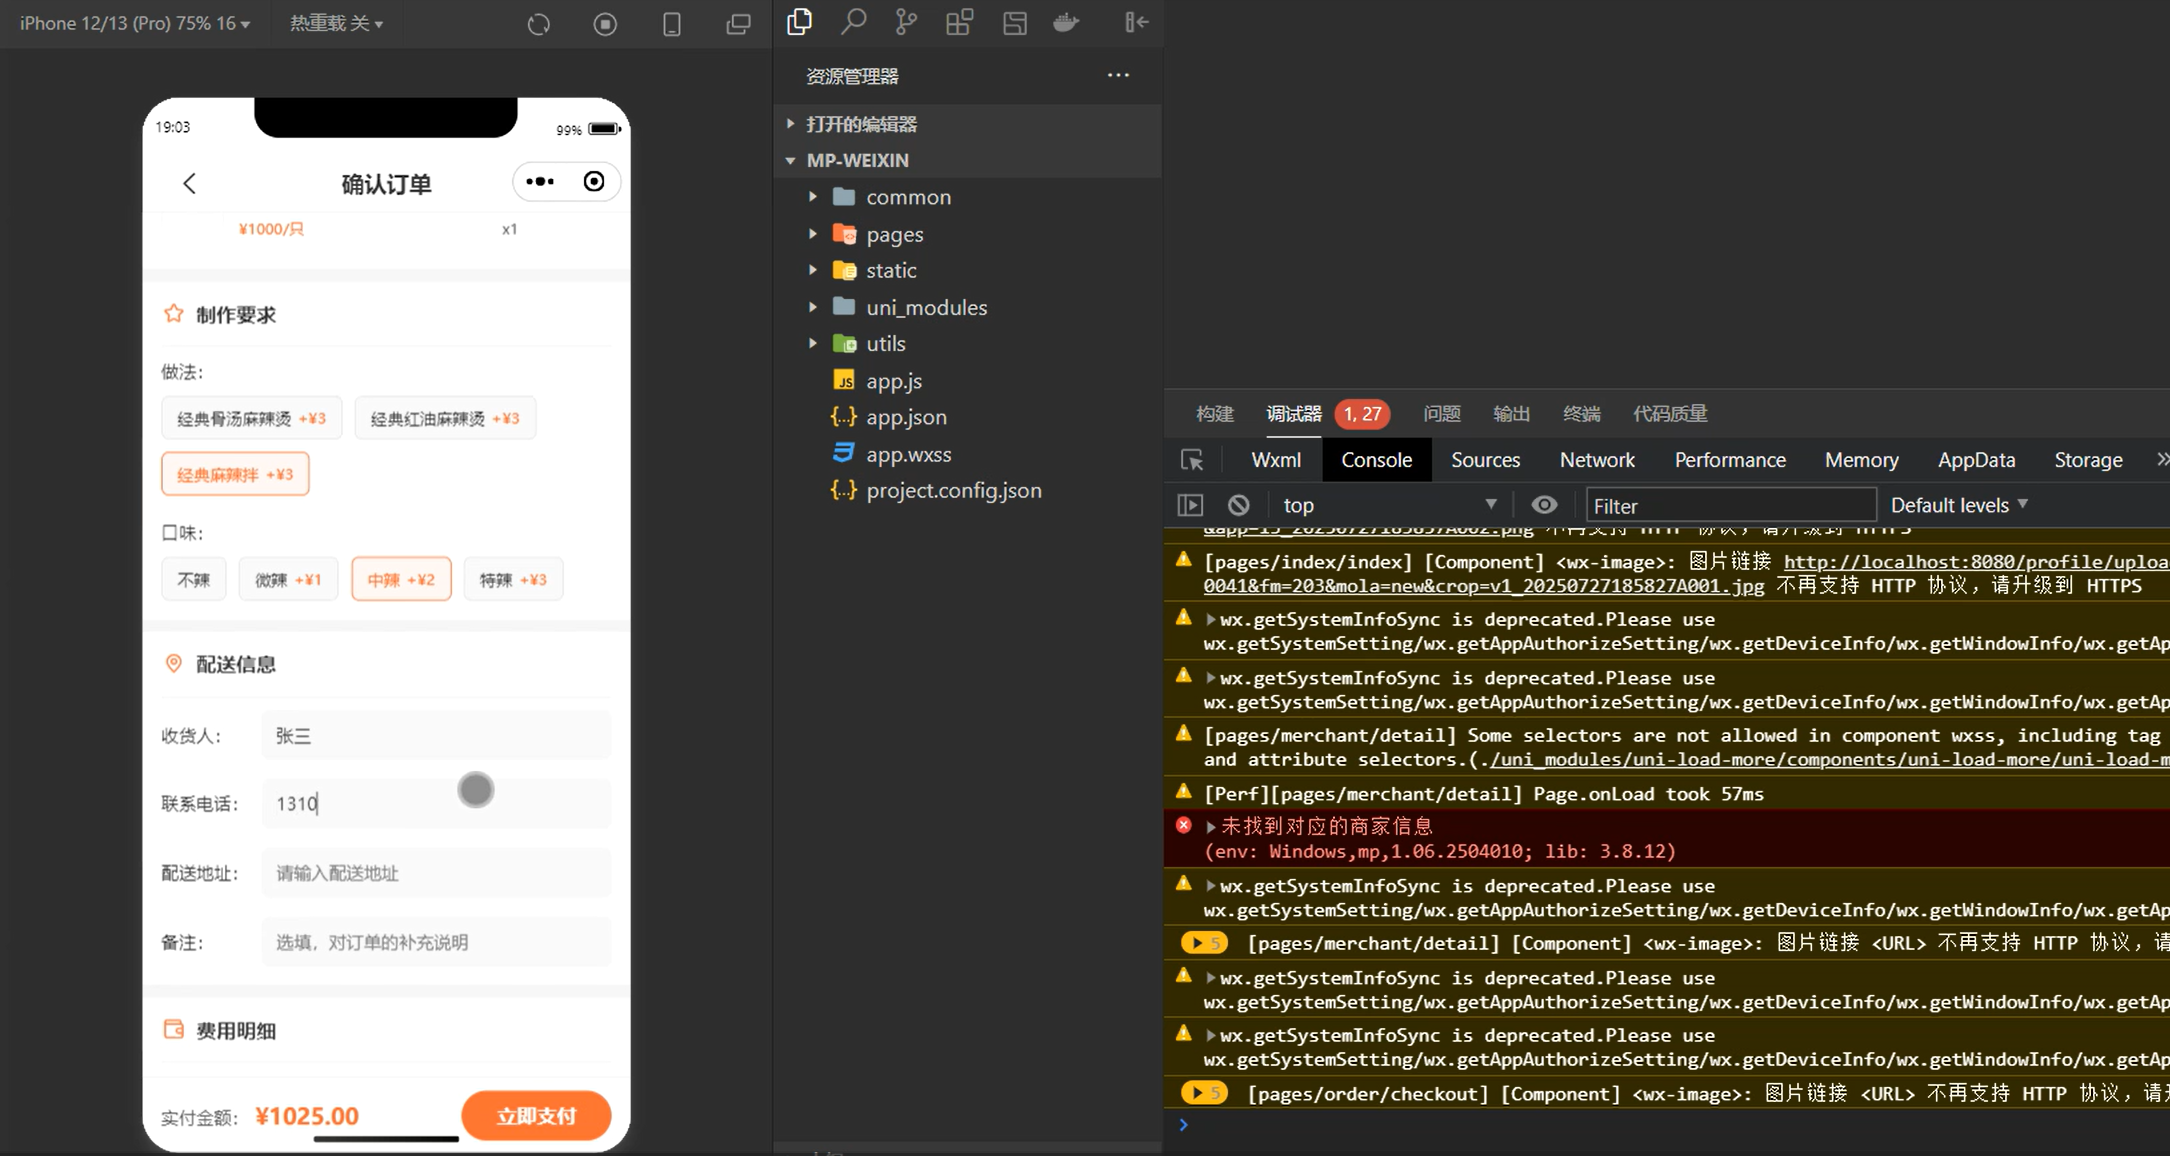Open the source control branch icon
The width and height of the screenshot is (2170, 1156).
[x=906, y=22]
